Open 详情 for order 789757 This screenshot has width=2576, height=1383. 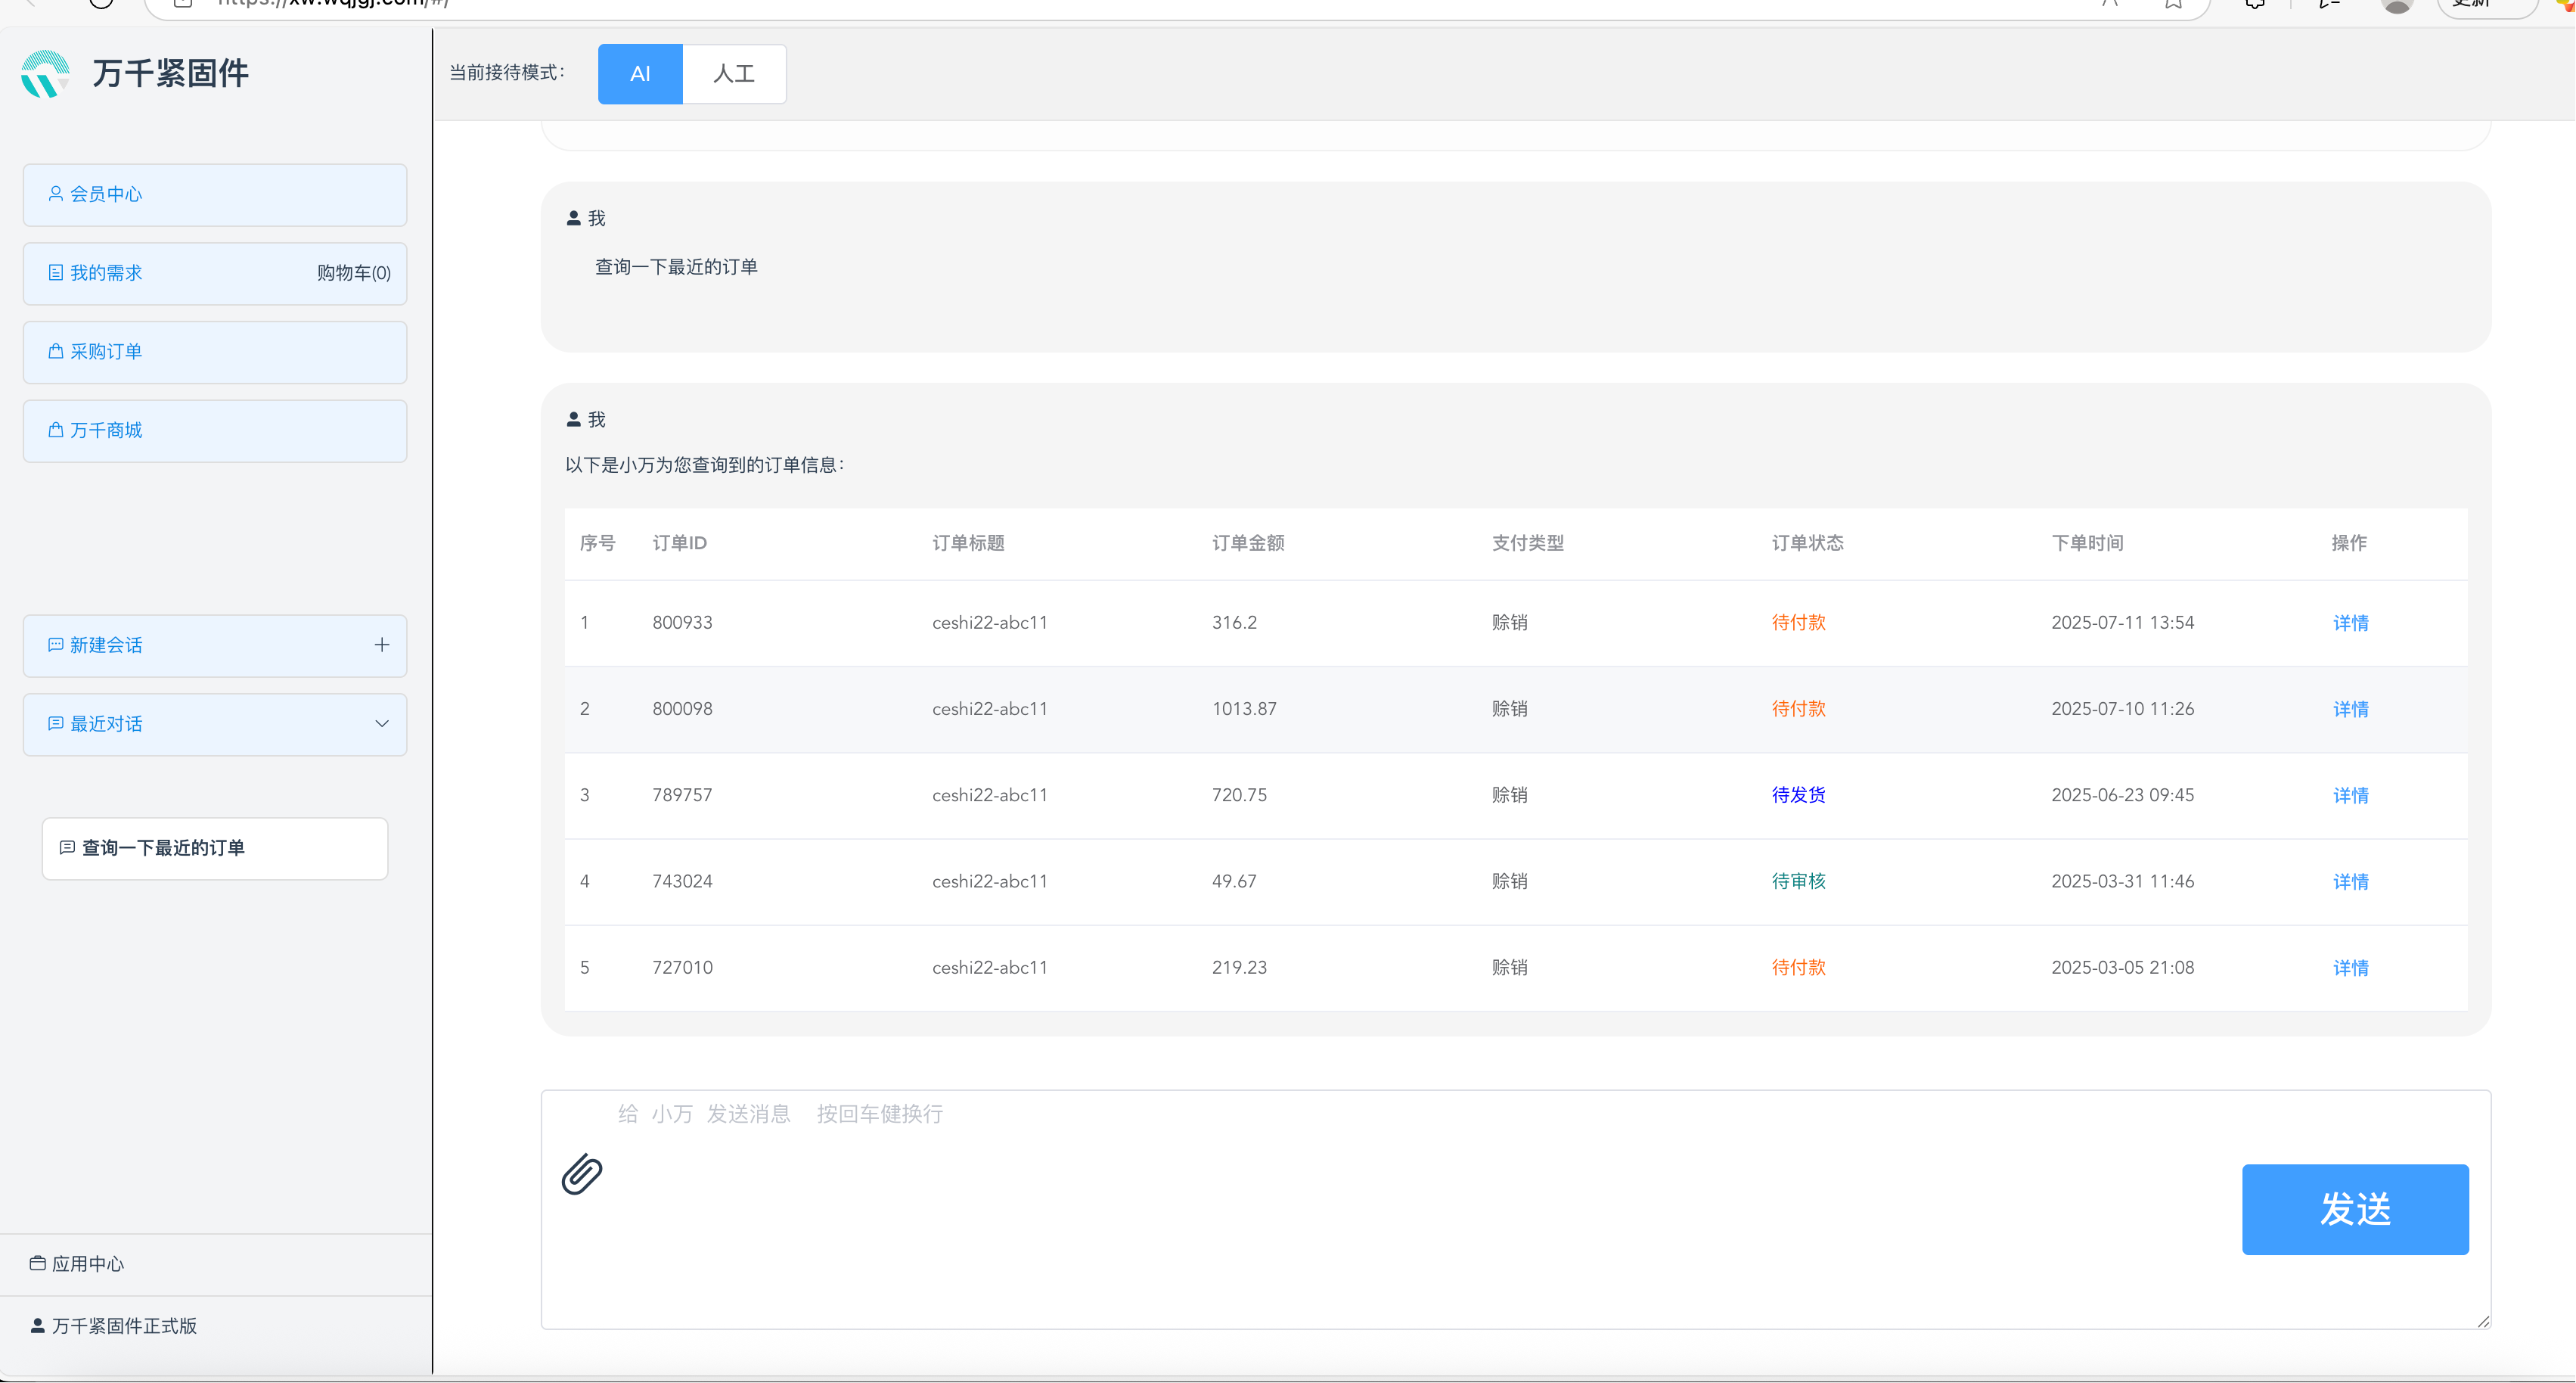(x=2350, y=795)
